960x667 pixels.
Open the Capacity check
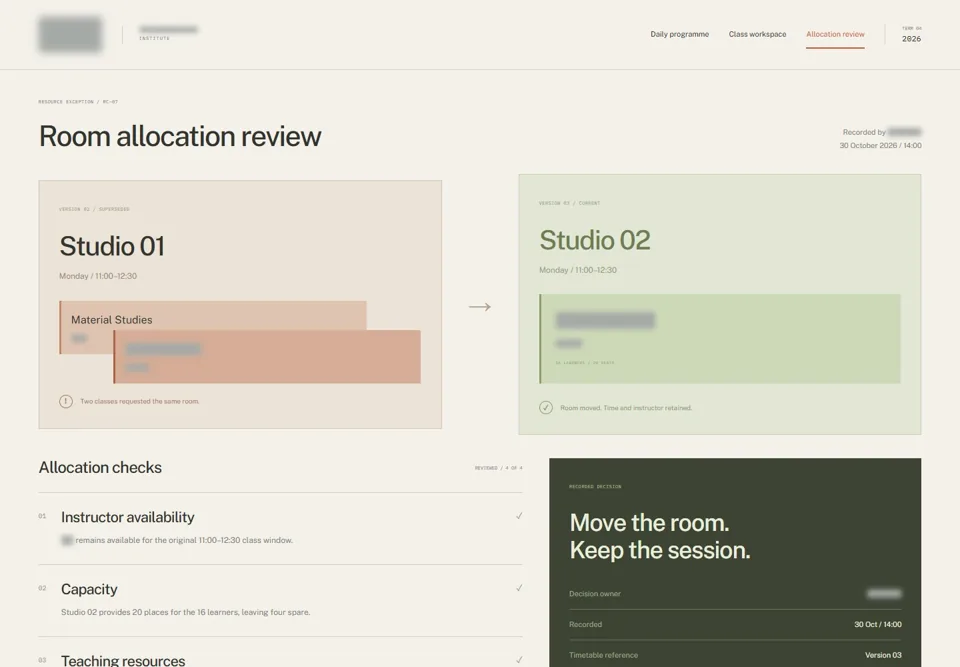point(89,589)
